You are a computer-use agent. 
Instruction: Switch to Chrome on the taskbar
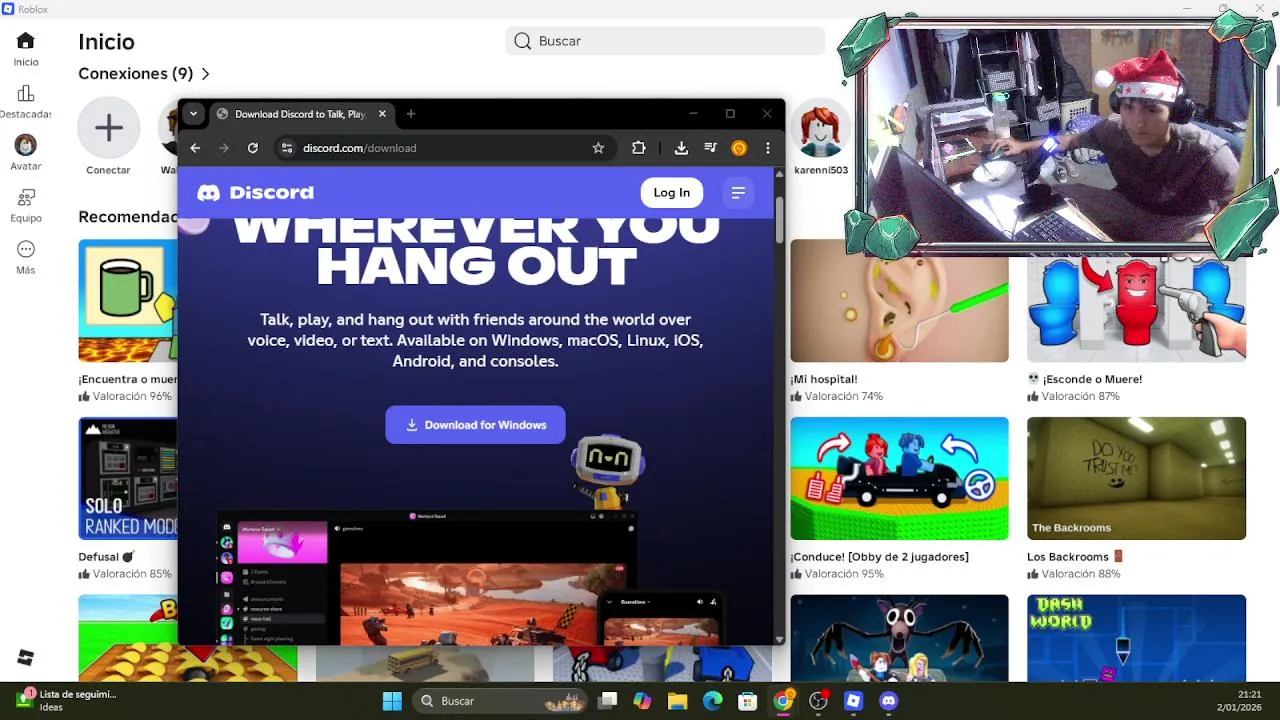click(783, 701)
